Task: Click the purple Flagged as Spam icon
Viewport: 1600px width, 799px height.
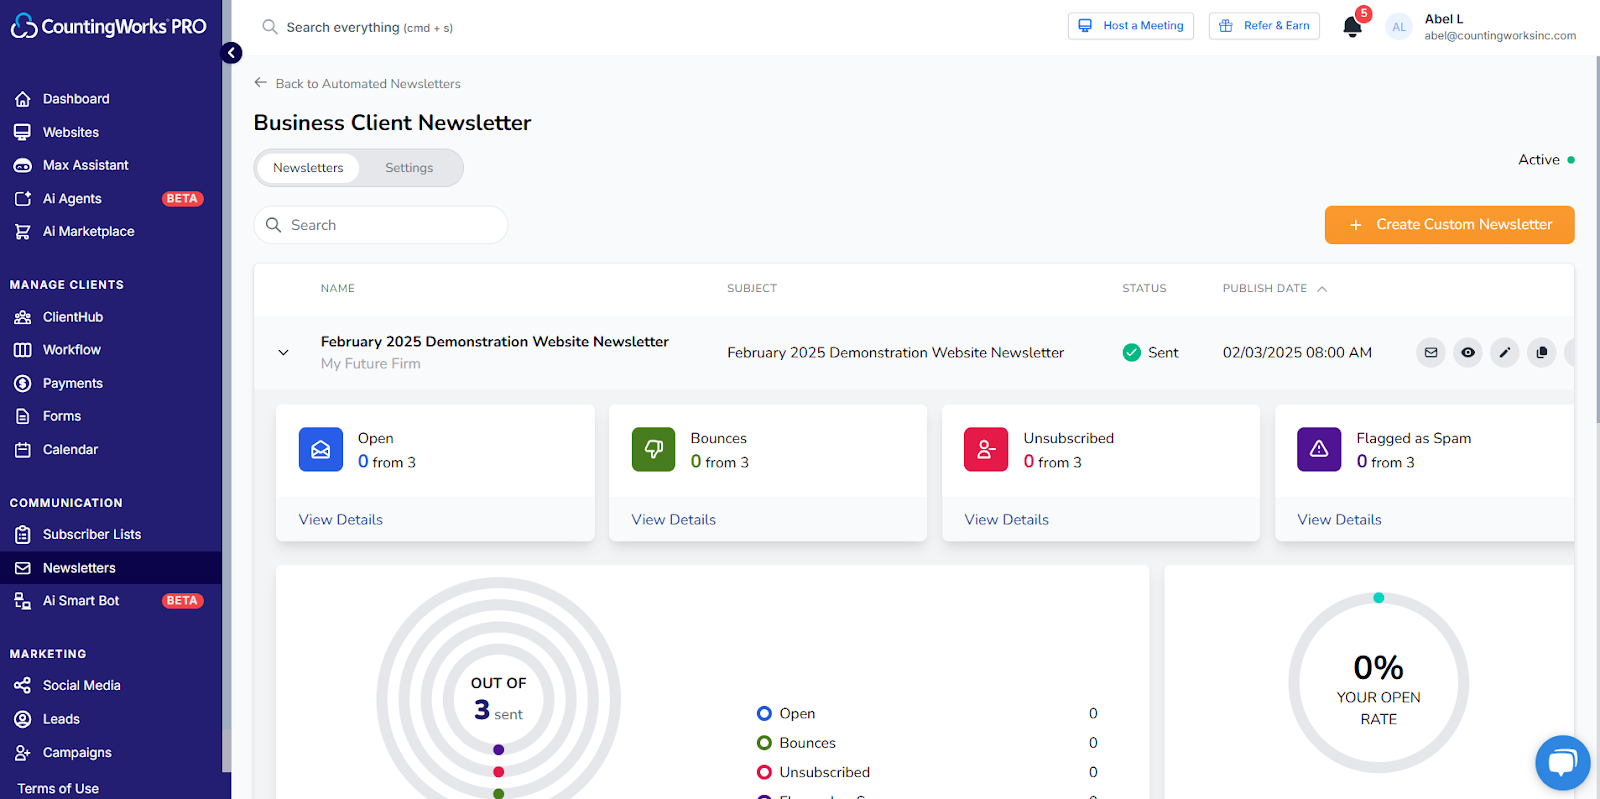Action: [x=1319, y=449]
